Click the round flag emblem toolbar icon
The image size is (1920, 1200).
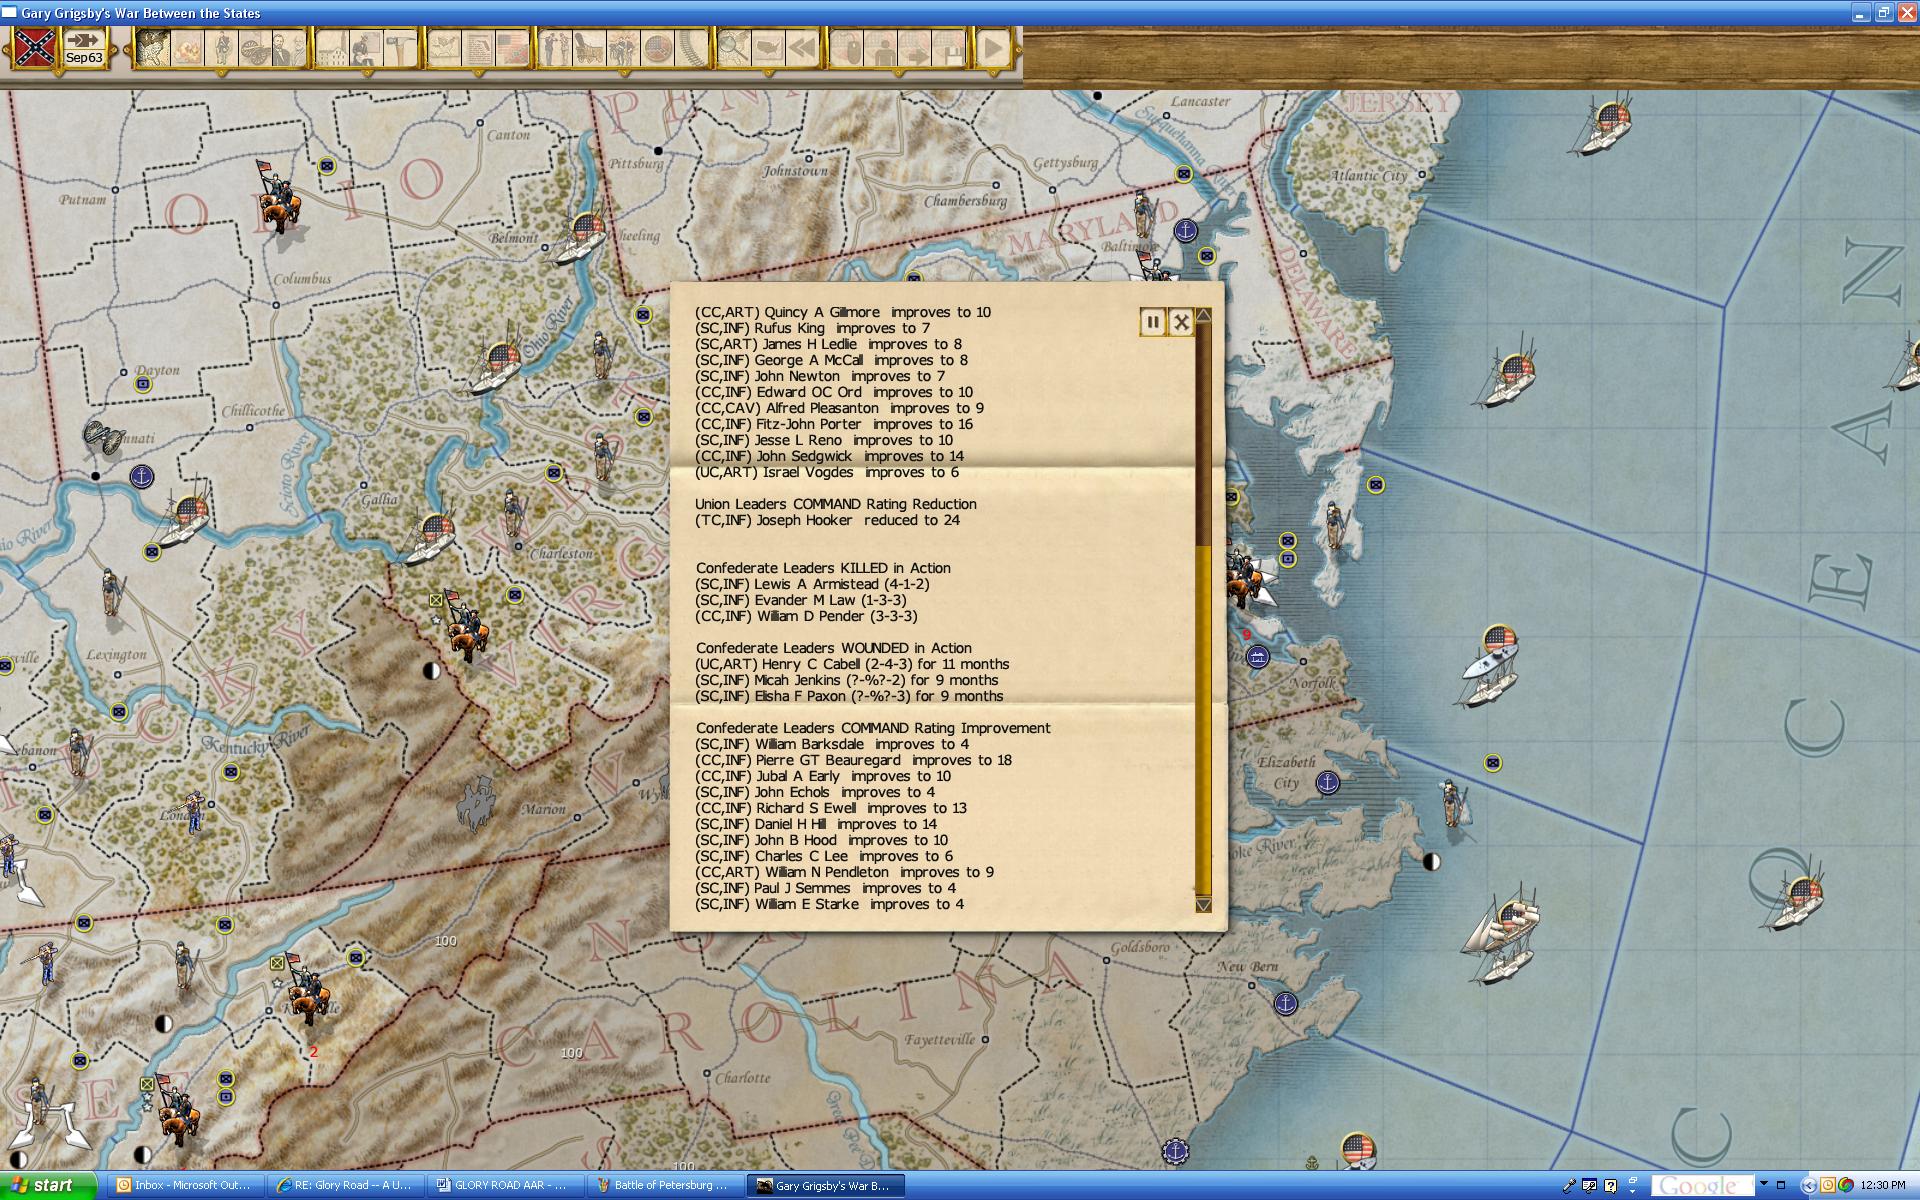pyautogui.click(x=657, y=48)
